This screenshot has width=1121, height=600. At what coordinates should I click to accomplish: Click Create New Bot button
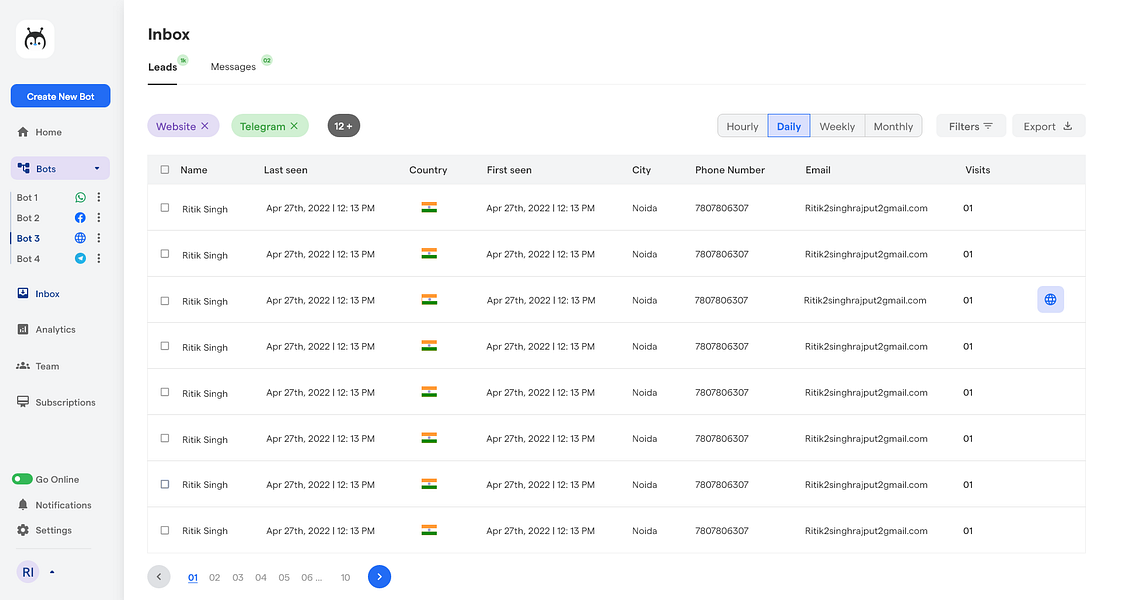61,96
